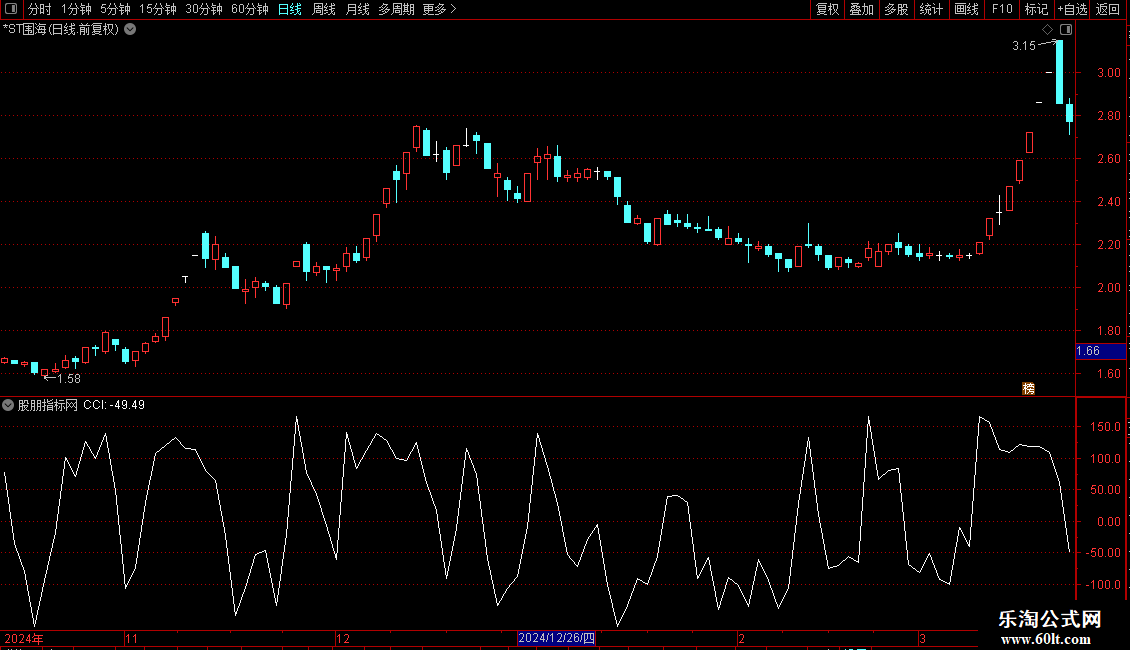Click the 3.15 high price label
This screenshot has height=650, width=1130.
[1023, 45]
